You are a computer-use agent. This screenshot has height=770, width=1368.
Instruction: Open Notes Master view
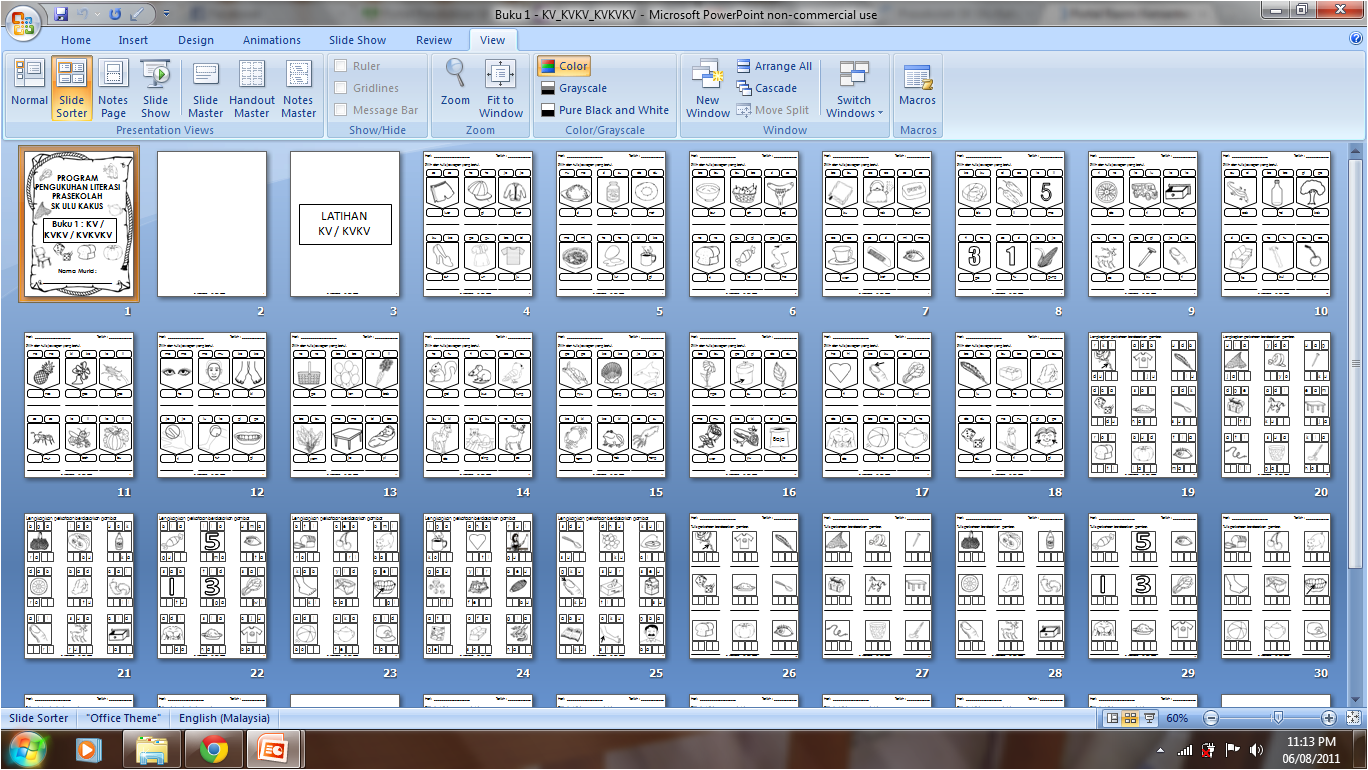[x=298, y=88]
